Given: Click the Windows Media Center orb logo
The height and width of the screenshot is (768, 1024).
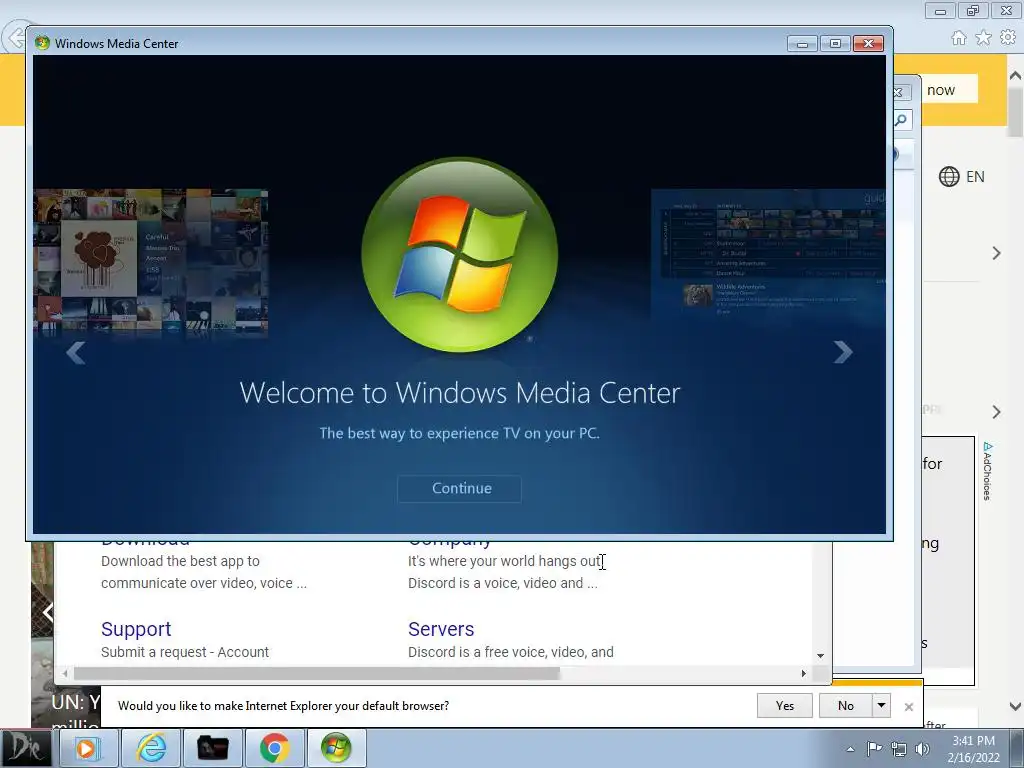Looking at the screenshot, I should (x=460, y=255).
